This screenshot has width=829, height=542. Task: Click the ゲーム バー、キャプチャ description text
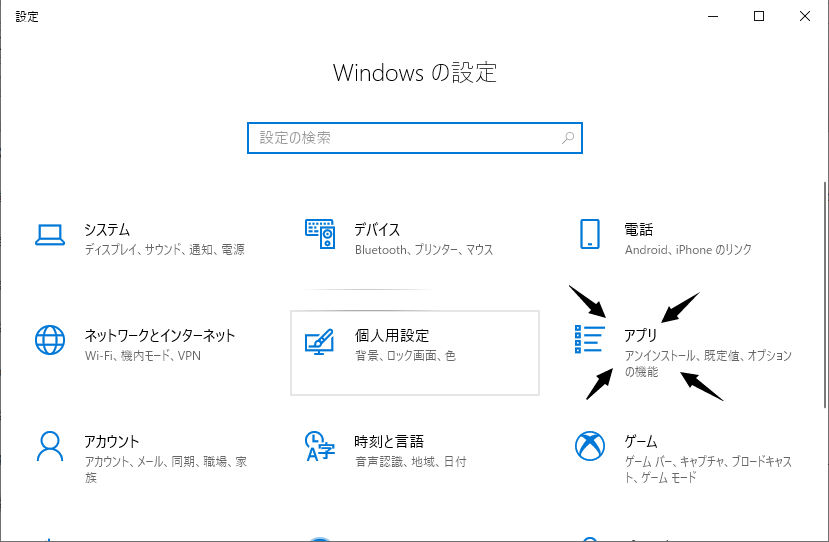[x=708, y=469]
